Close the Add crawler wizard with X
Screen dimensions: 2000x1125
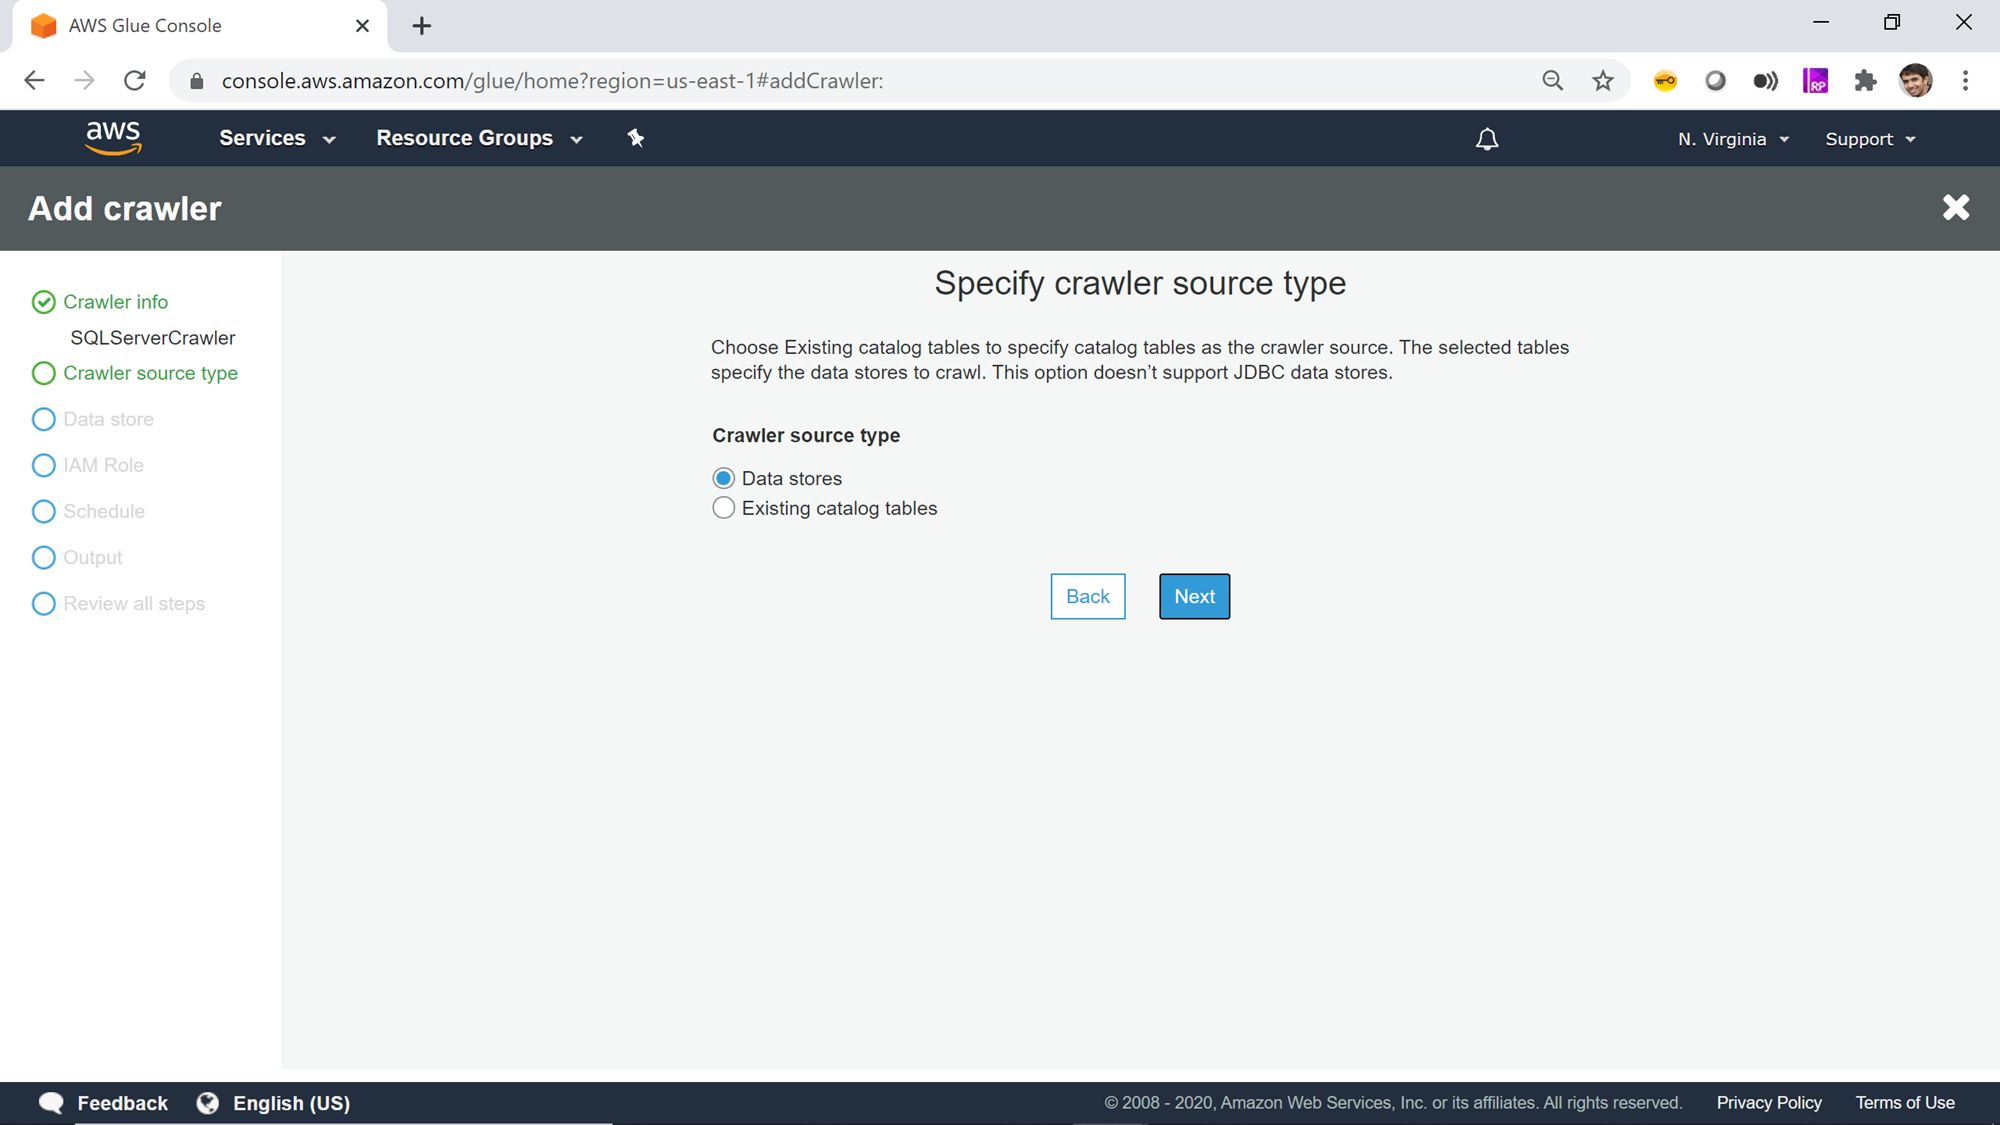click(x=1955, y=208)
